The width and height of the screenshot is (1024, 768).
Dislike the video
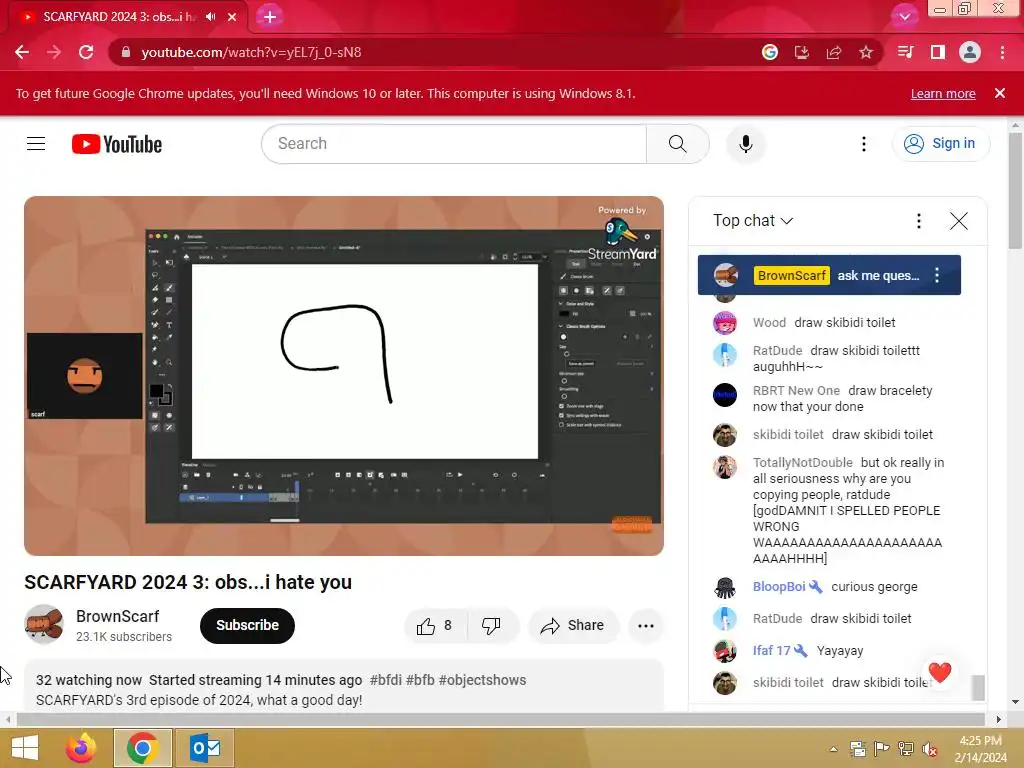tap(492, 626)
